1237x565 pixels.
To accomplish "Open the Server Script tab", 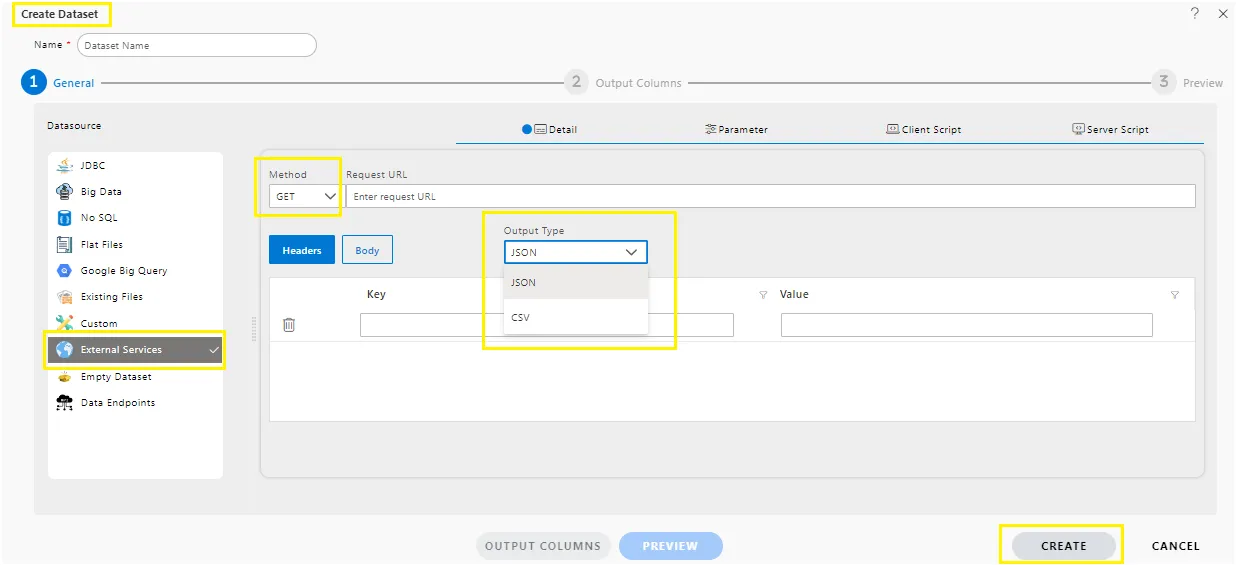I will click(1110, 129).
